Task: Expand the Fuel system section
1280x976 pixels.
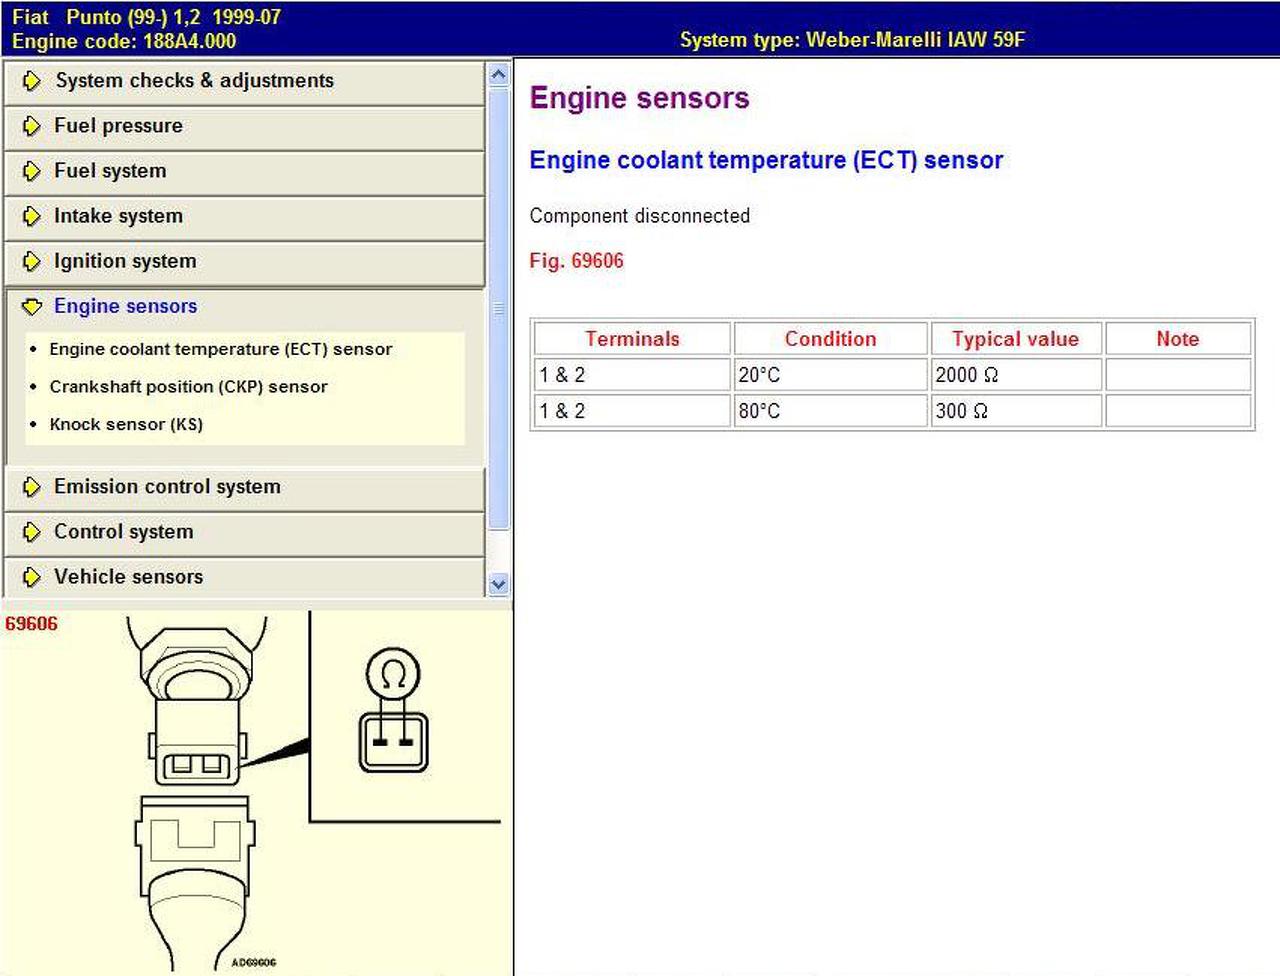Action: (244, 171)
